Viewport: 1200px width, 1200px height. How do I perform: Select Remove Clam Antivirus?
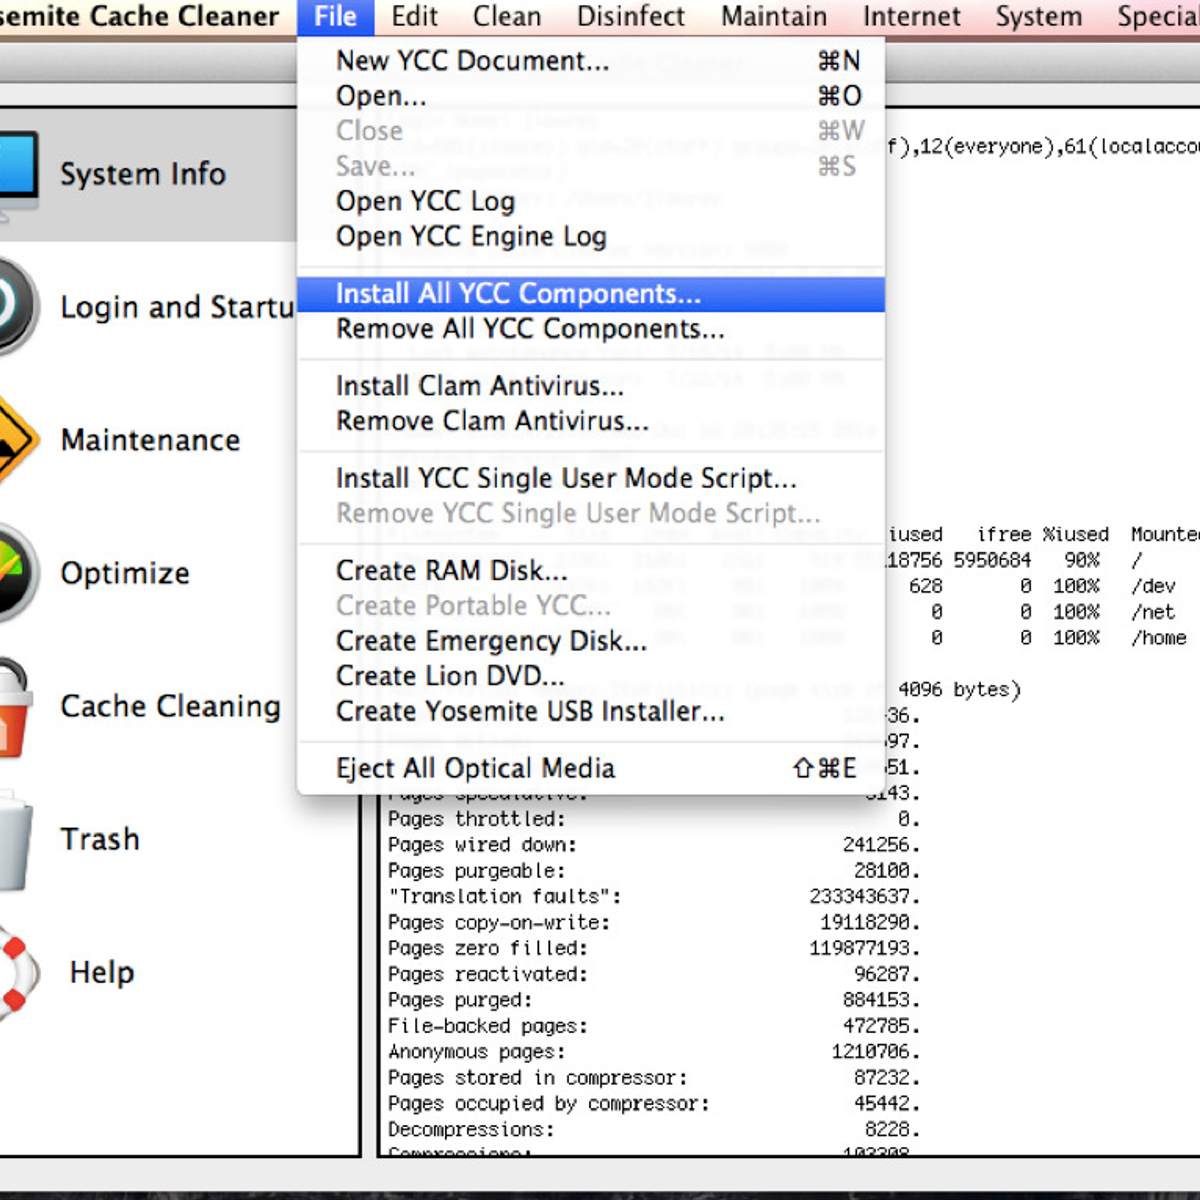click(591, 421)
